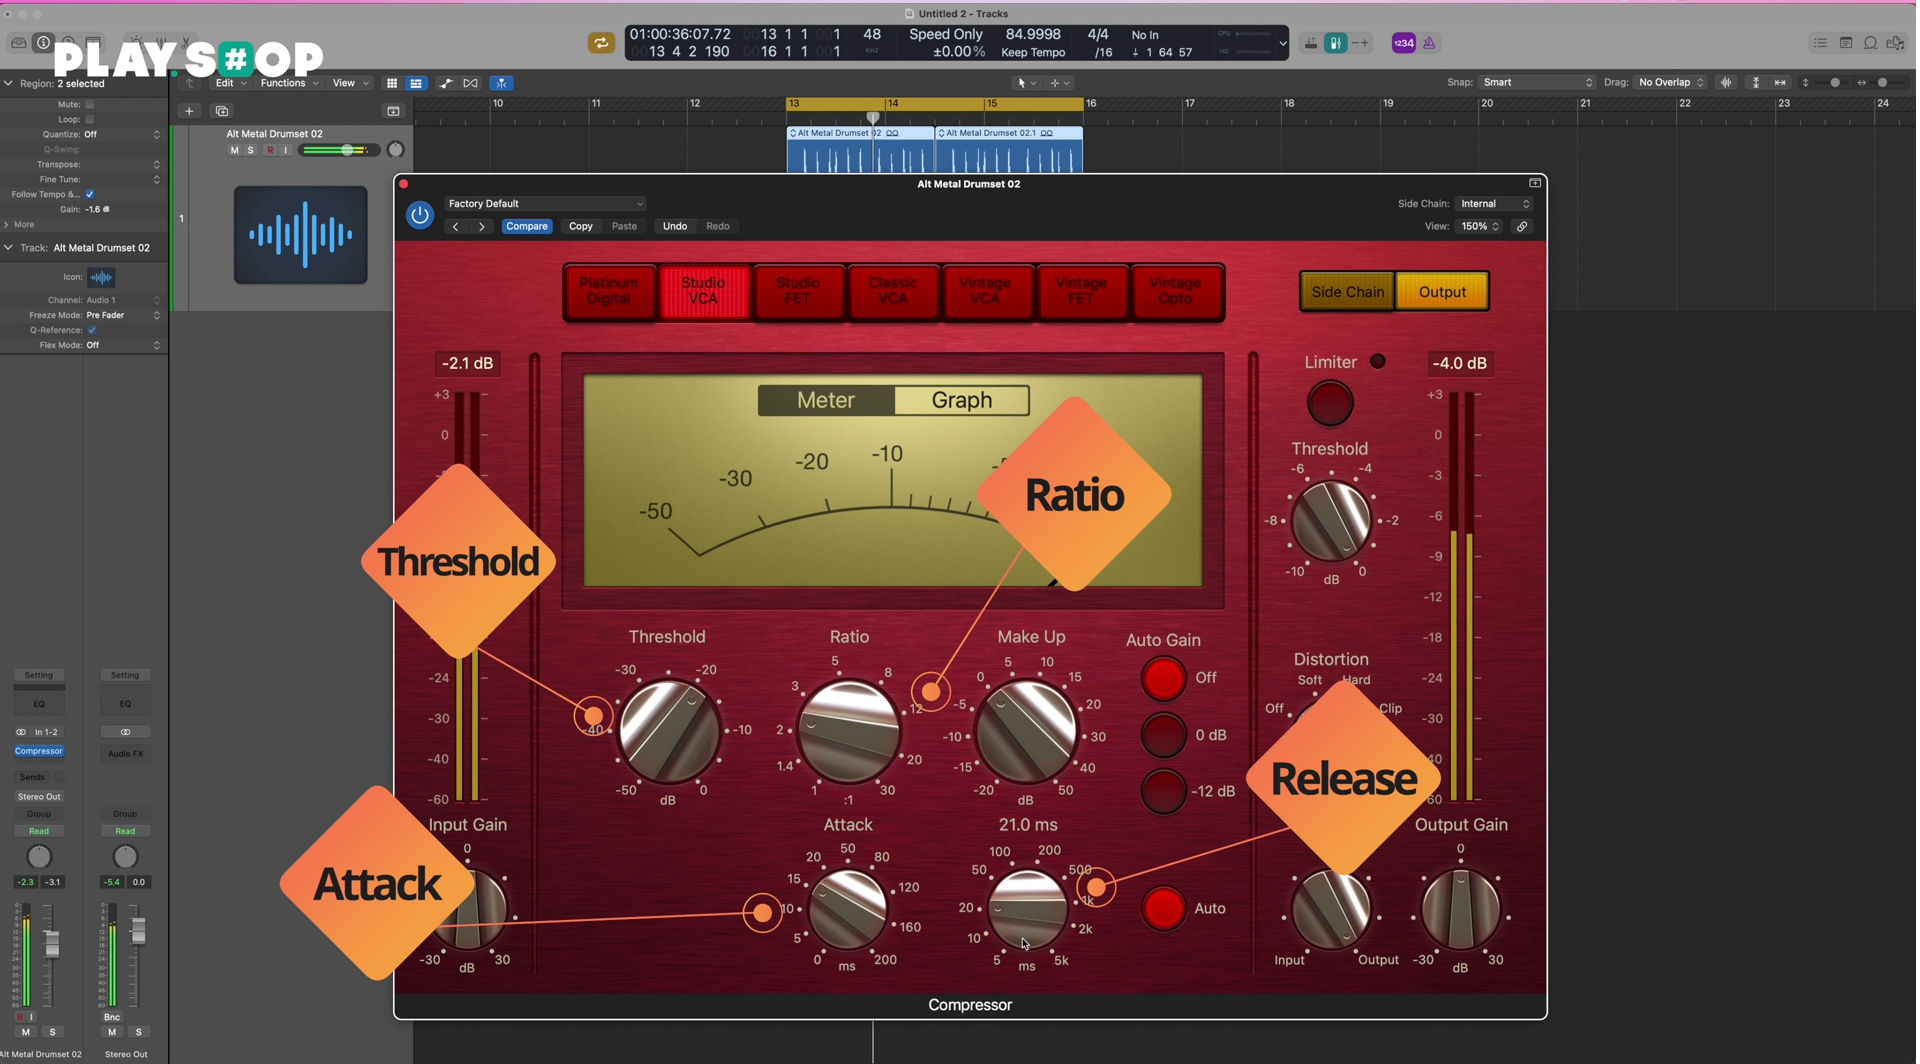Screen dimensions: 1920x1064
Task: Click the Add Track plus button
Action: coord(189,111)
